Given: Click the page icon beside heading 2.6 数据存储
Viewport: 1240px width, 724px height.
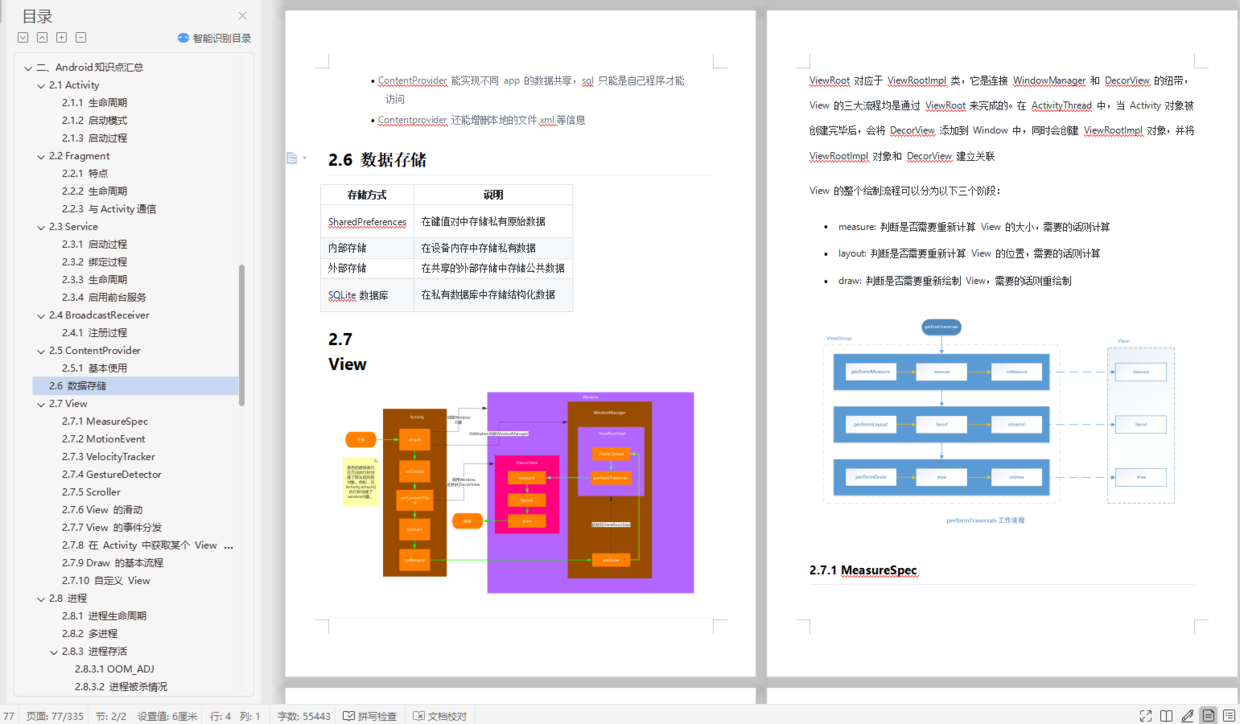Looking at the screenshot, I should click(x=292, y=158).
